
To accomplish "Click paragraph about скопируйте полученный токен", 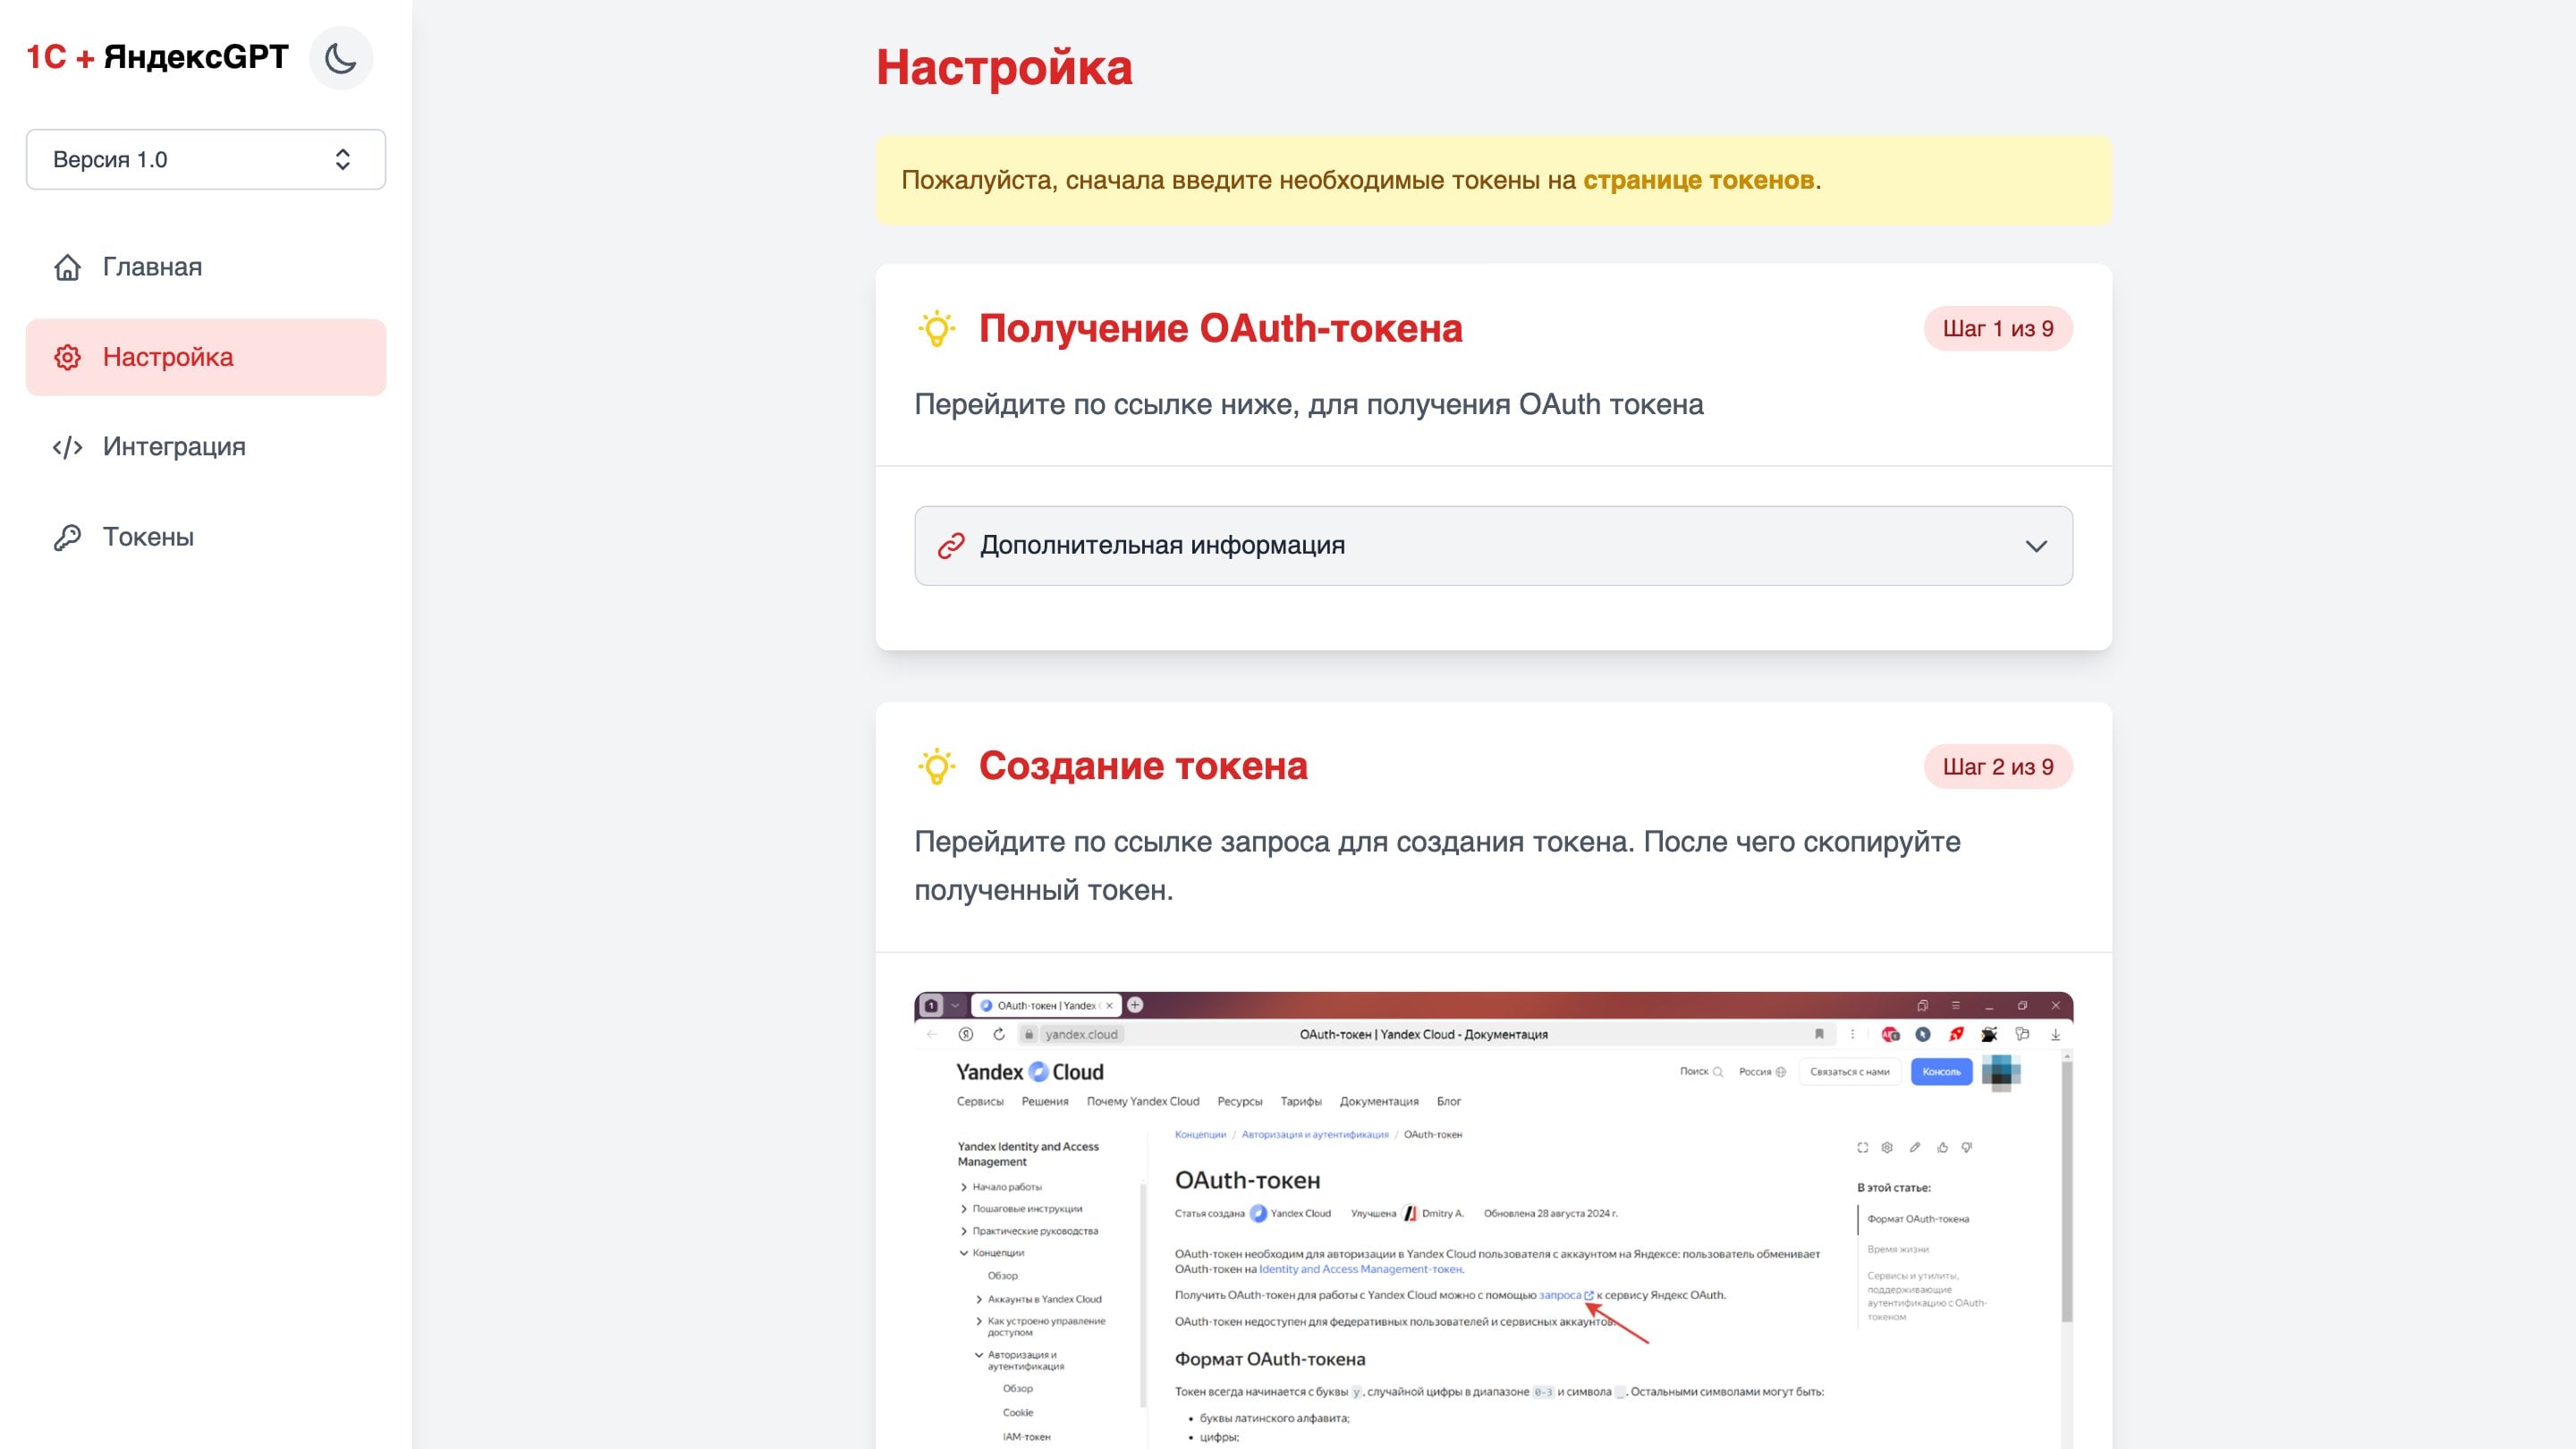I will (1437, 865).
